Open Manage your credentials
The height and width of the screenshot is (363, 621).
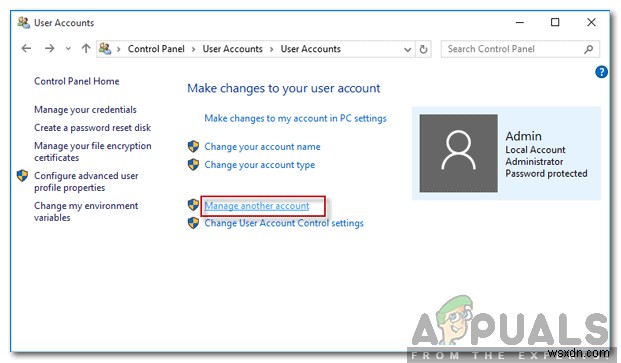pyautogui.click(x=85, y=110)
